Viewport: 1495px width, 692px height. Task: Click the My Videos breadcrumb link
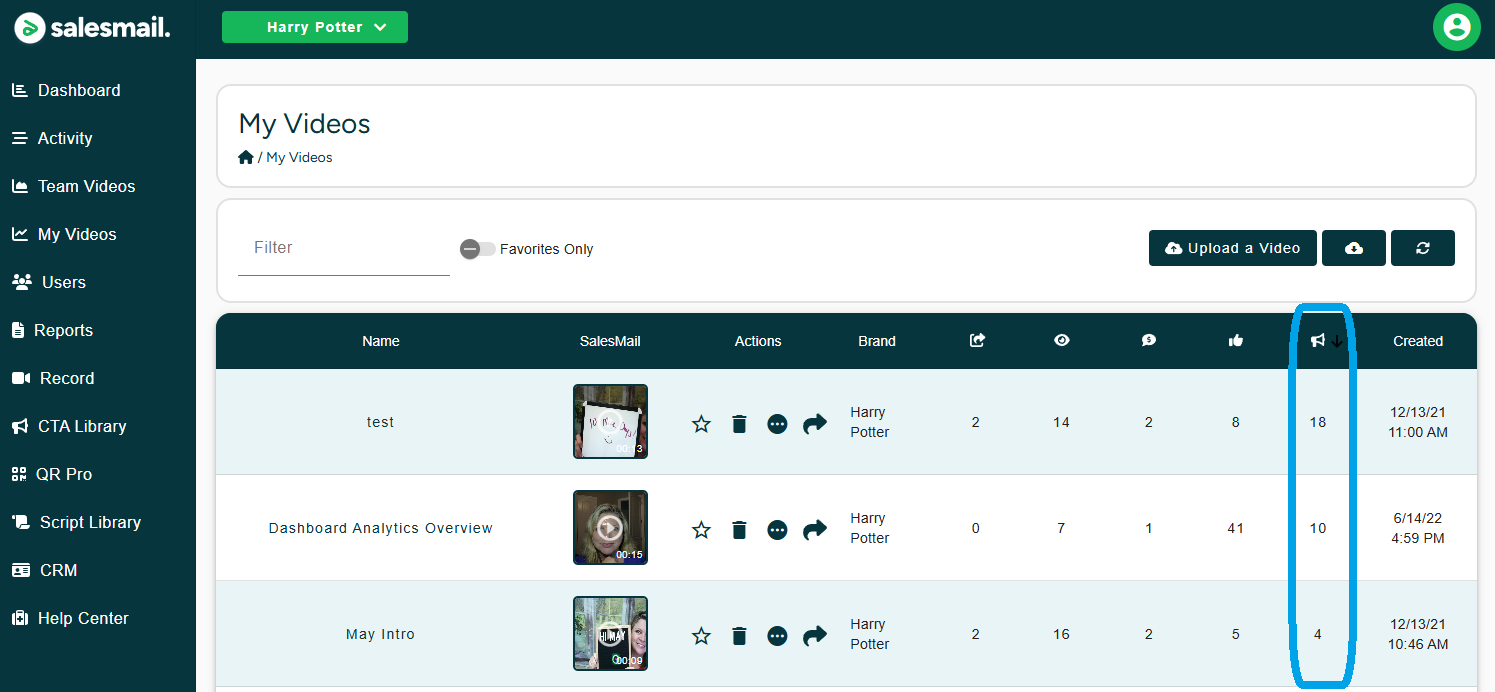(299, 157)
